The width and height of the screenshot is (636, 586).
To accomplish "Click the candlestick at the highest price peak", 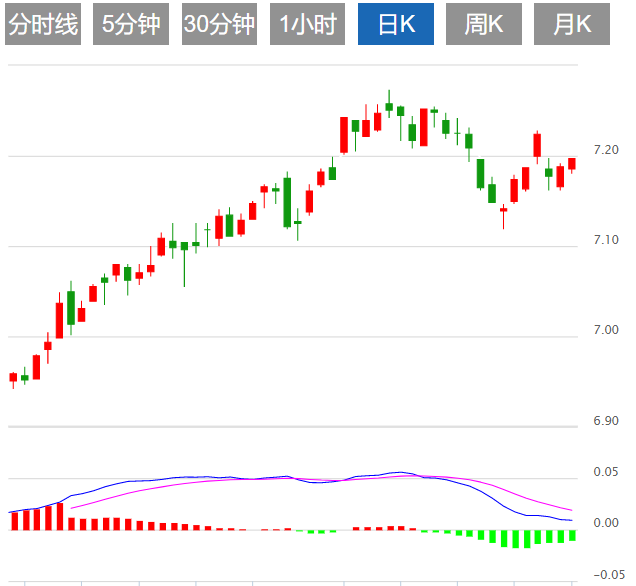I will [389, 105].
